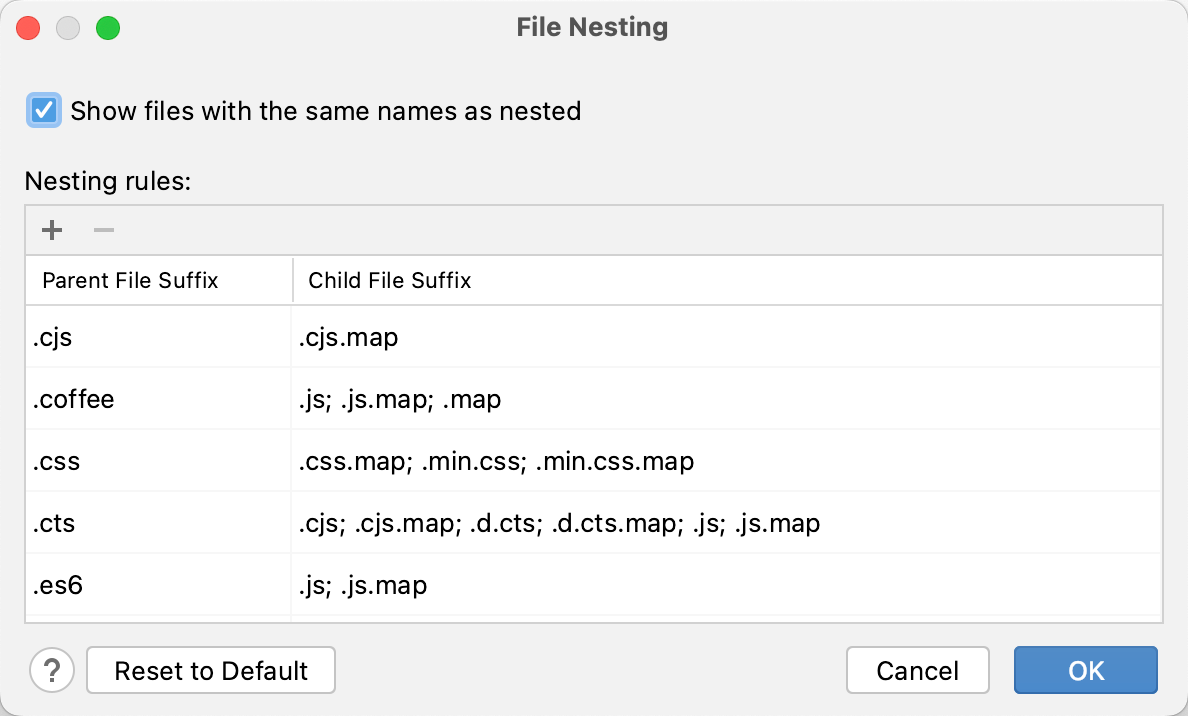
Task: Disable showing files with same names as nested
Action: pyautogui.click(x=43, y=111)
